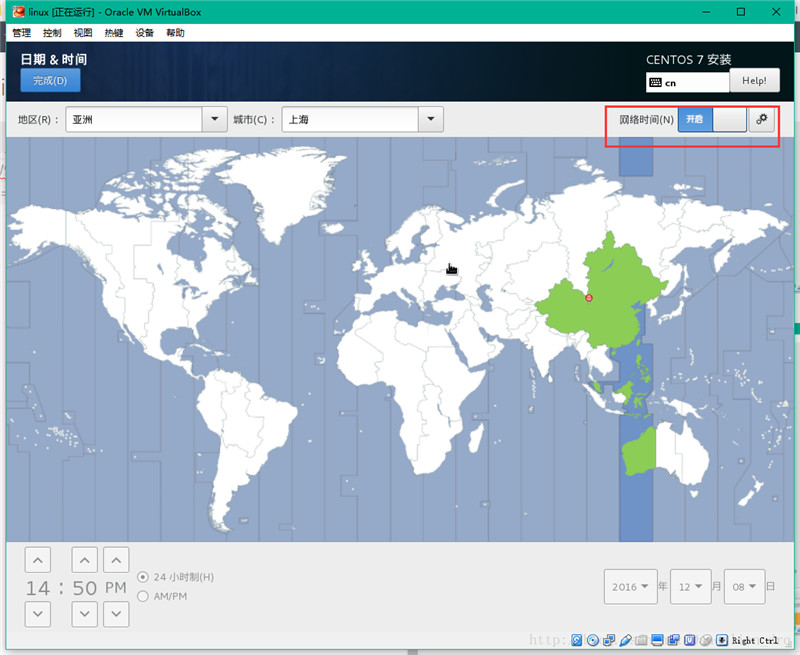Click VirtualBox display status icon
The width and height of the screenshot is (800, 655).
658,640
